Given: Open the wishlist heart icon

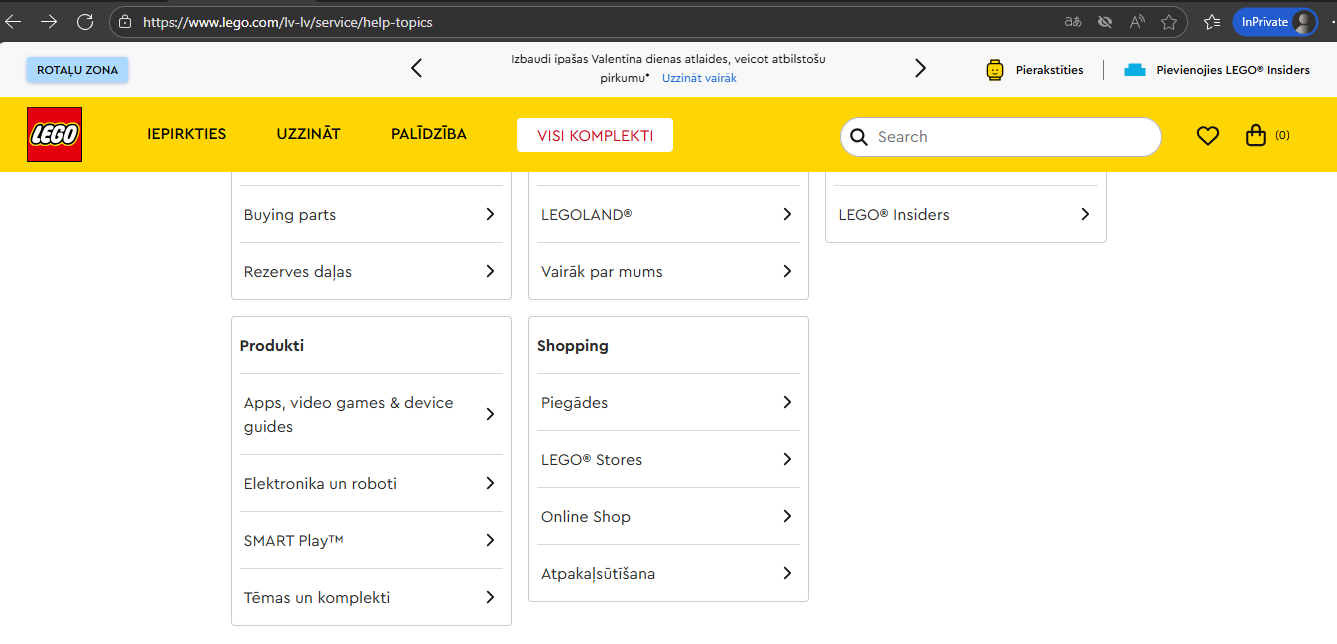Looking at the screenshot, I should pyautogui.click(x=1208, y=136).
